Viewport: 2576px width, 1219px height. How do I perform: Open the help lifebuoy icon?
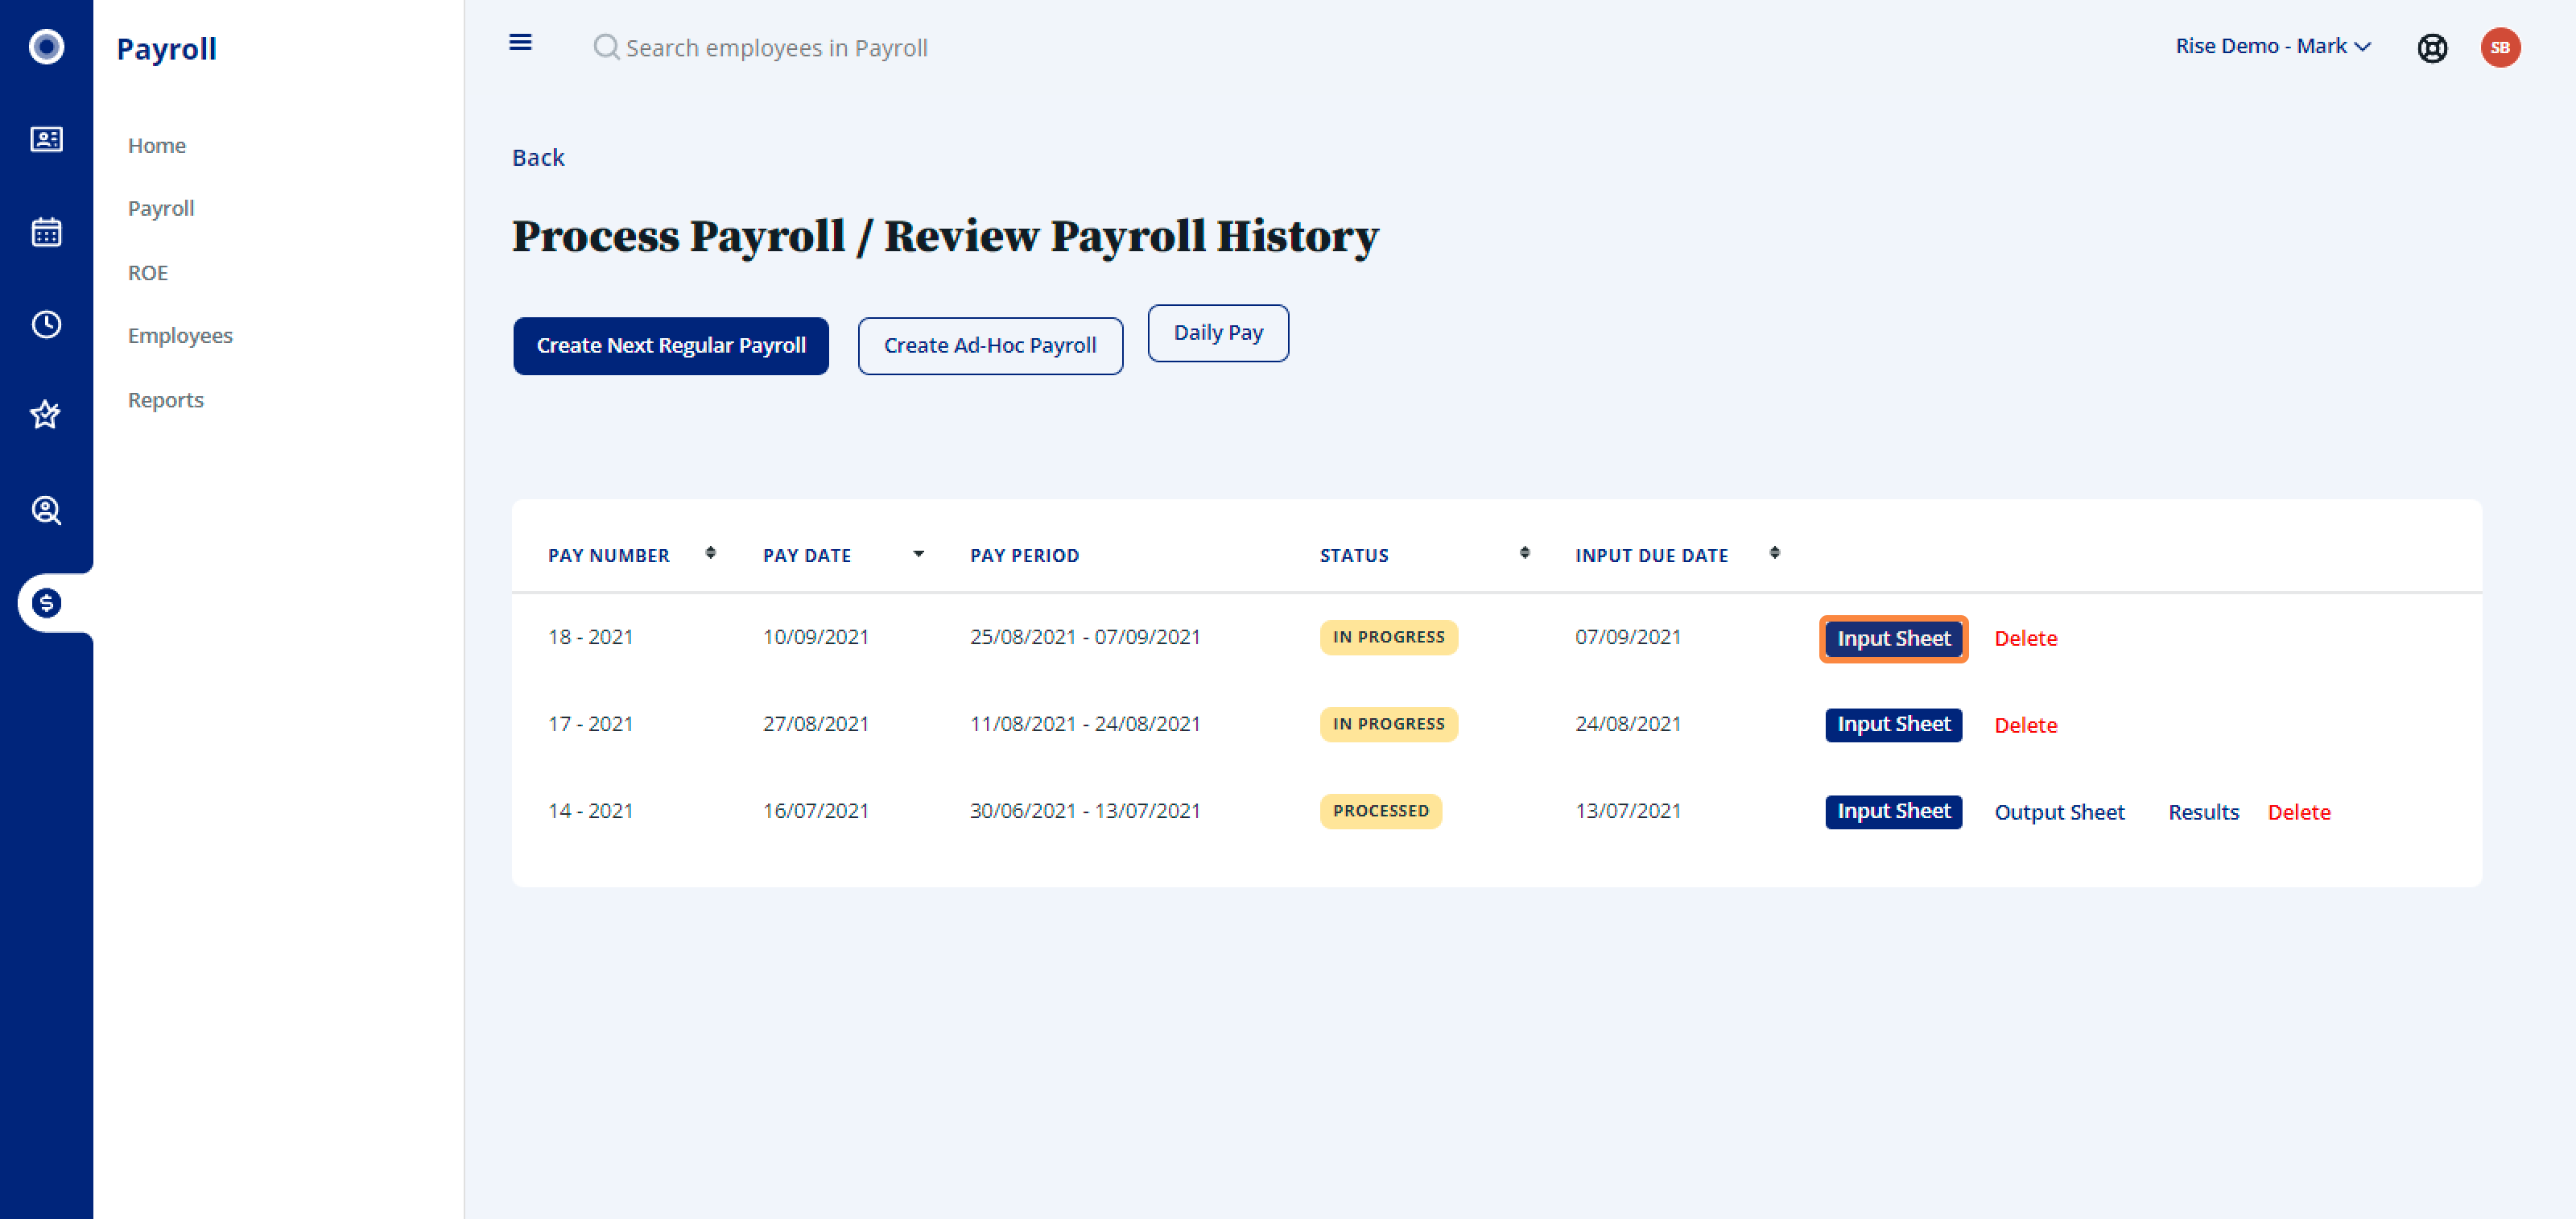[2432, 47]
